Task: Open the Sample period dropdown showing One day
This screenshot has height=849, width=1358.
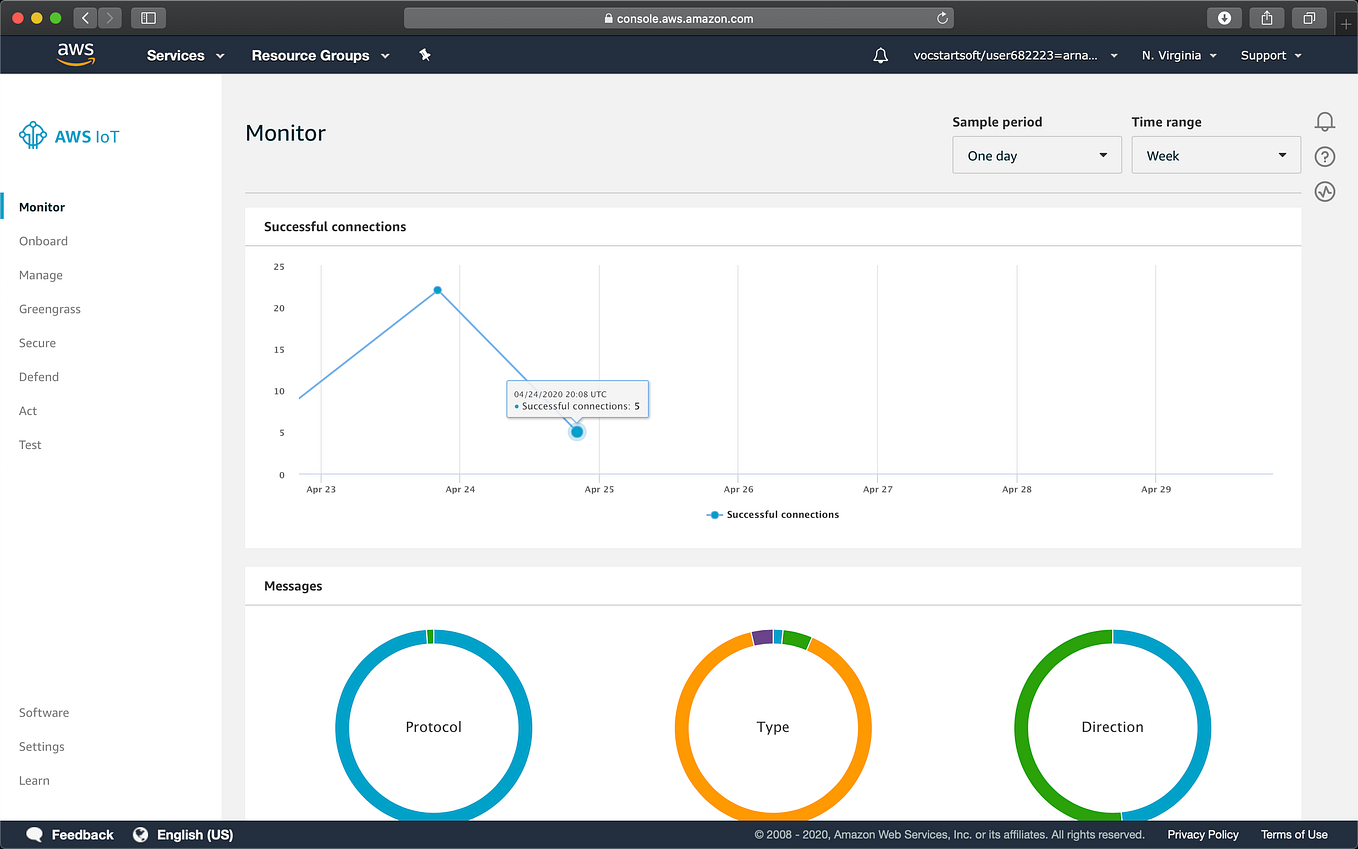Action: [x=1036, y=155]
